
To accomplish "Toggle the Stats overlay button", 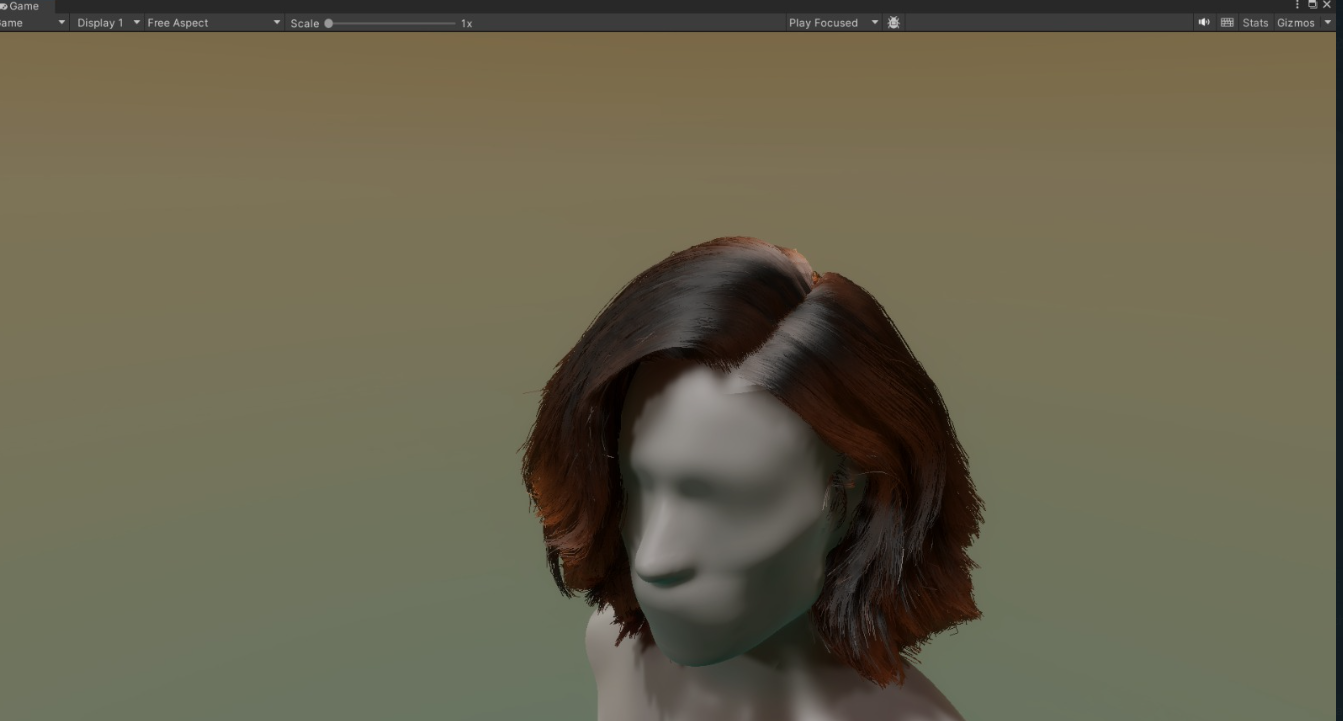I will click(1255, 23).
